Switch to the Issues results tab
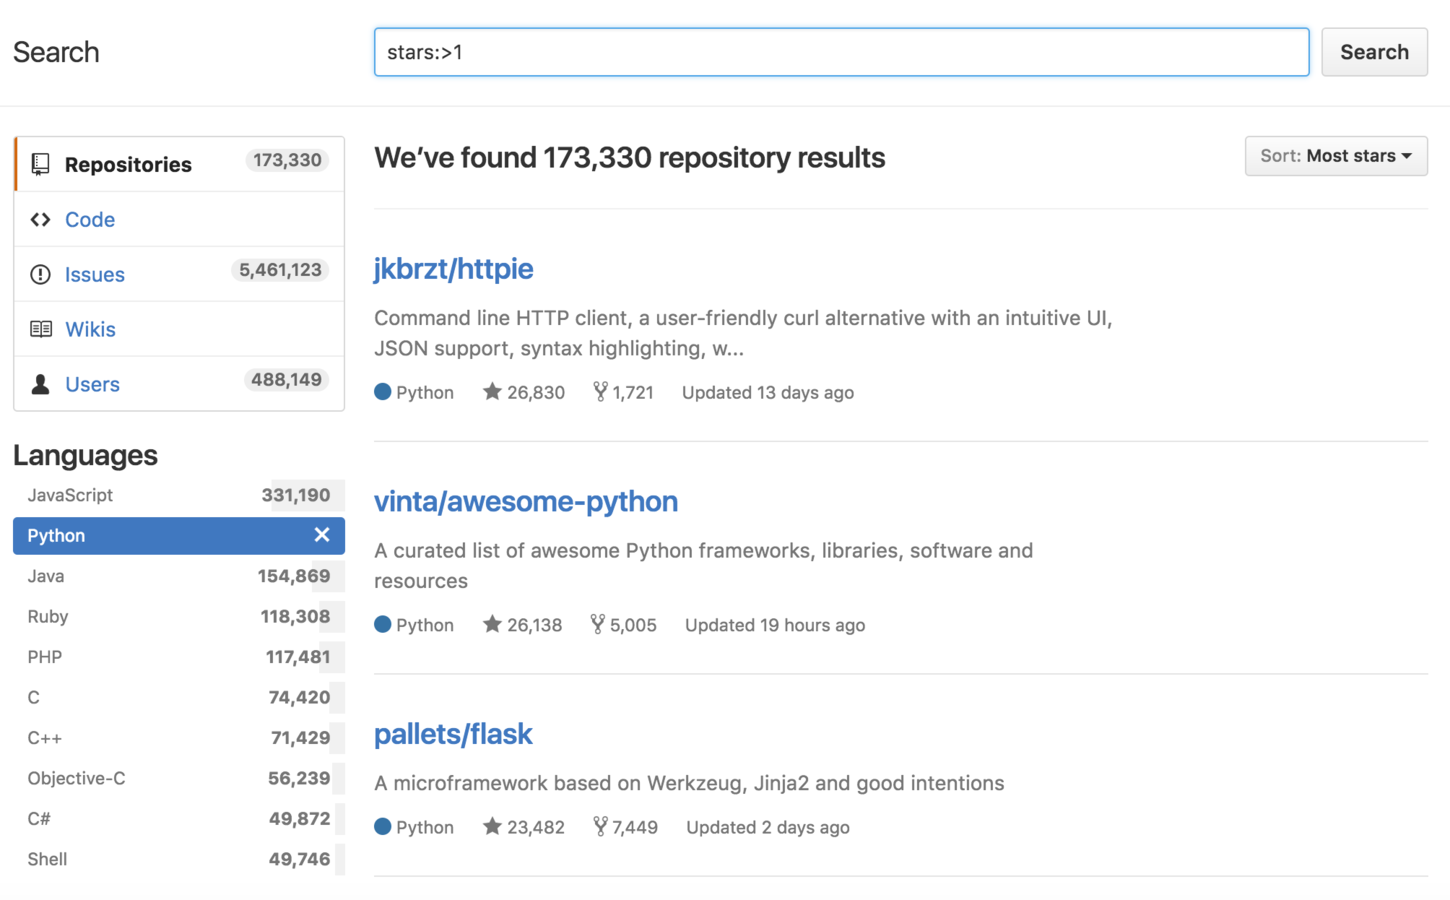Screen dimensions: 1450x900 tap(179, 274)
